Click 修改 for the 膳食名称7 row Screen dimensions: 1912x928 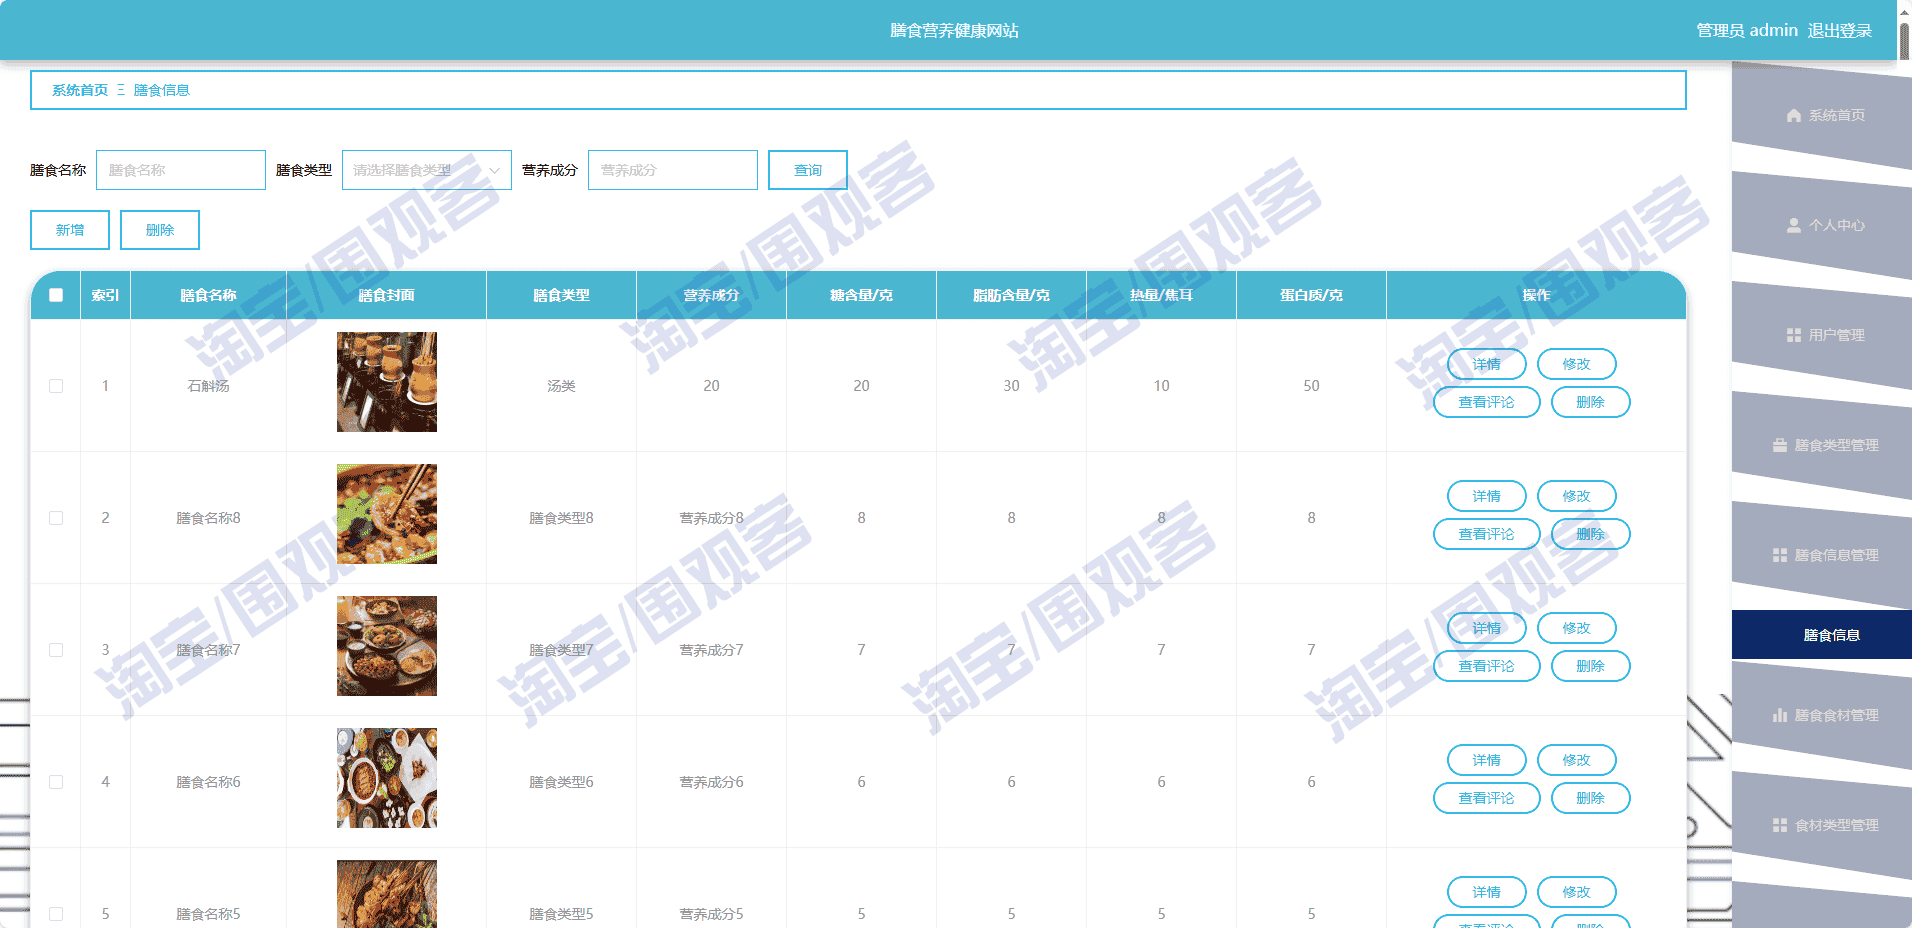[x=1577, y=628]
